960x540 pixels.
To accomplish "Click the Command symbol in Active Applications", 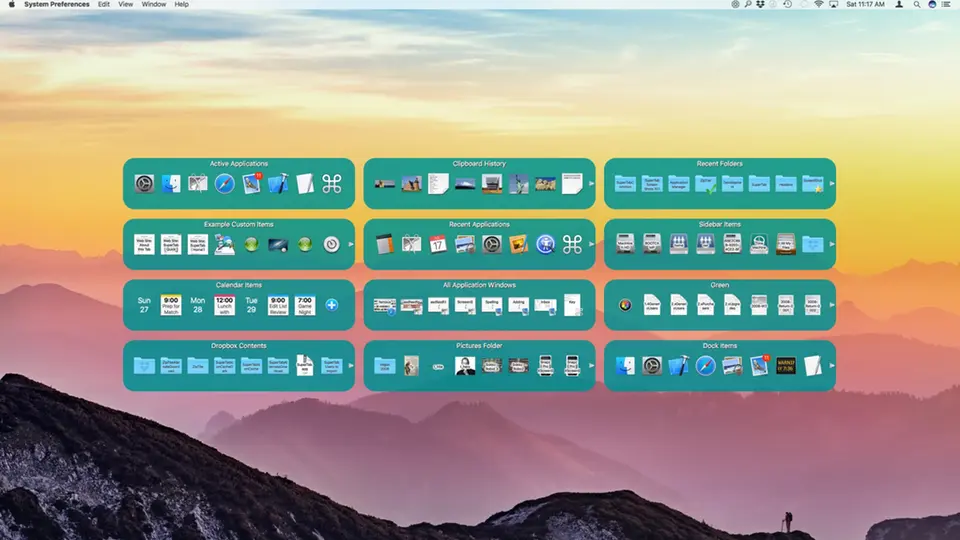I will tap(332, 184).
